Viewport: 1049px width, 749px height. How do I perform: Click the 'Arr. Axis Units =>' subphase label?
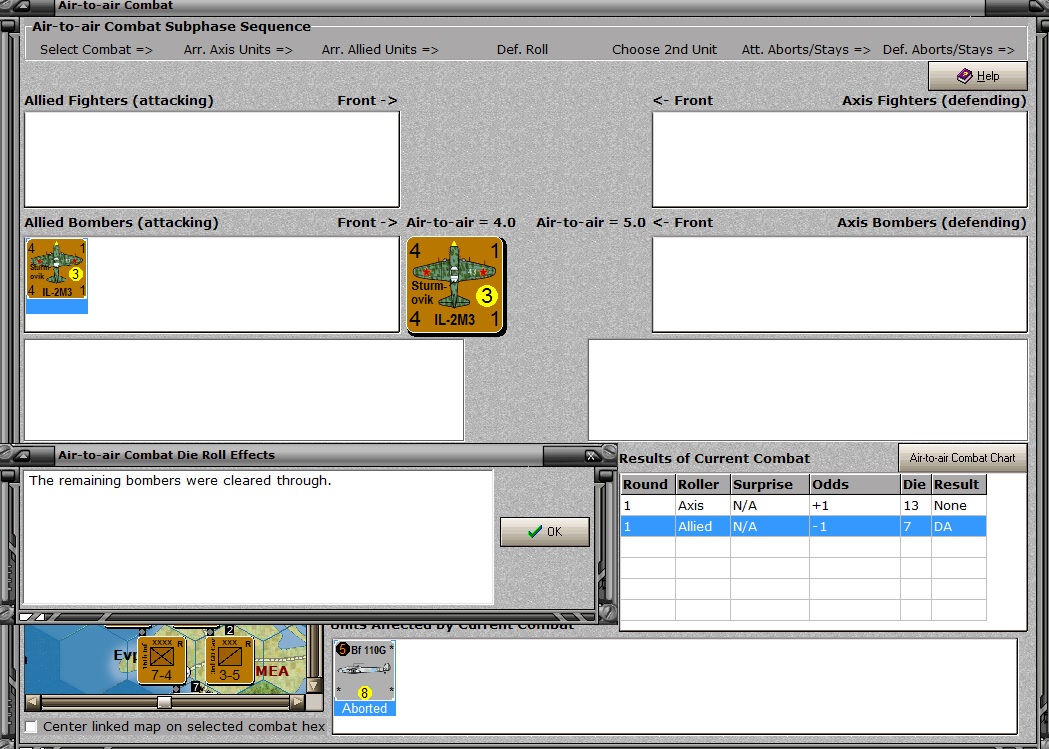click(x=238, y=49)
